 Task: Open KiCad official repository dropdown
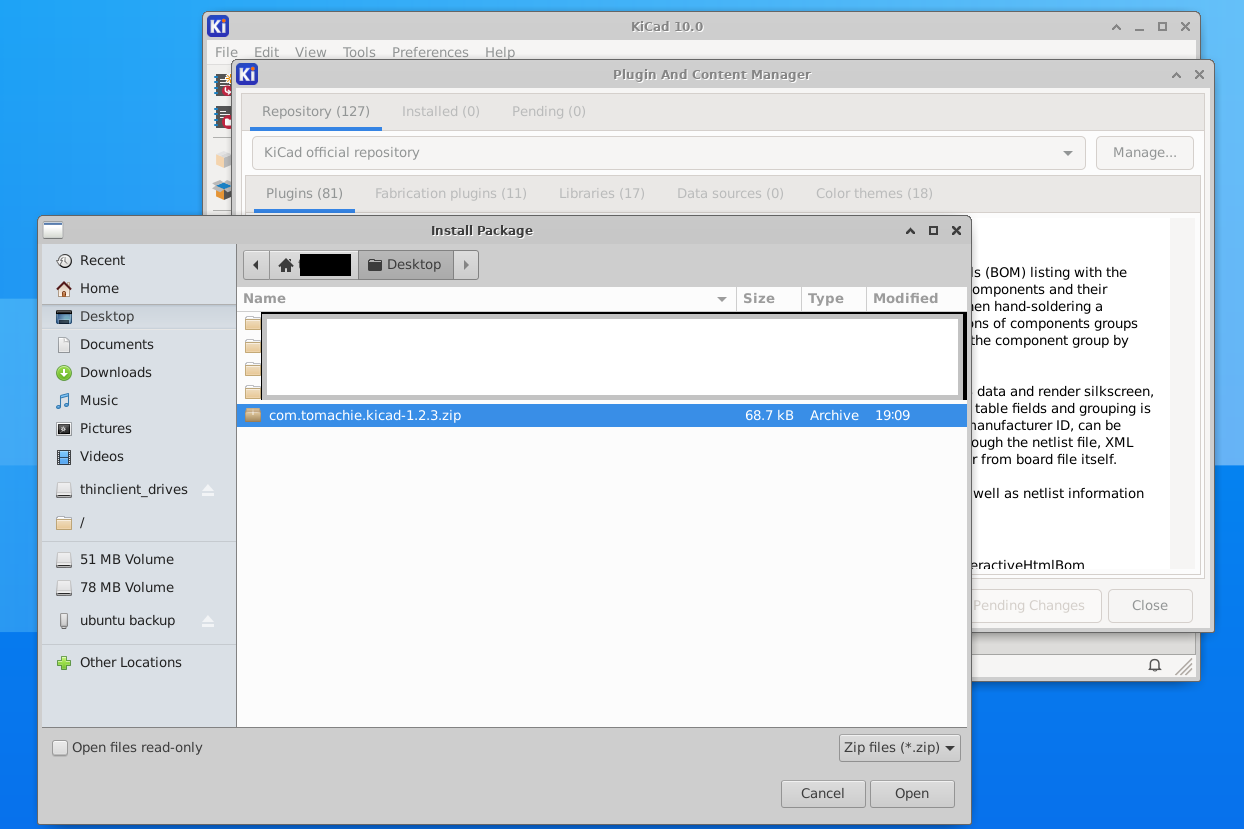(669, 153)
